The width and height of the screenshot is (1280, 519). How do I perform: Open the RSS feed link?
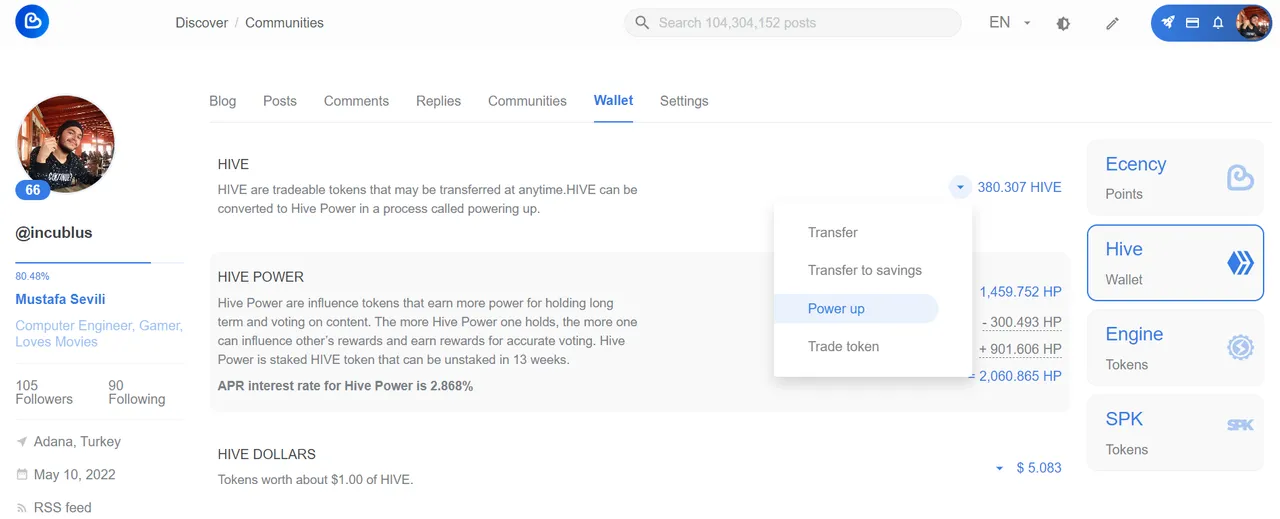click(62, 507)
